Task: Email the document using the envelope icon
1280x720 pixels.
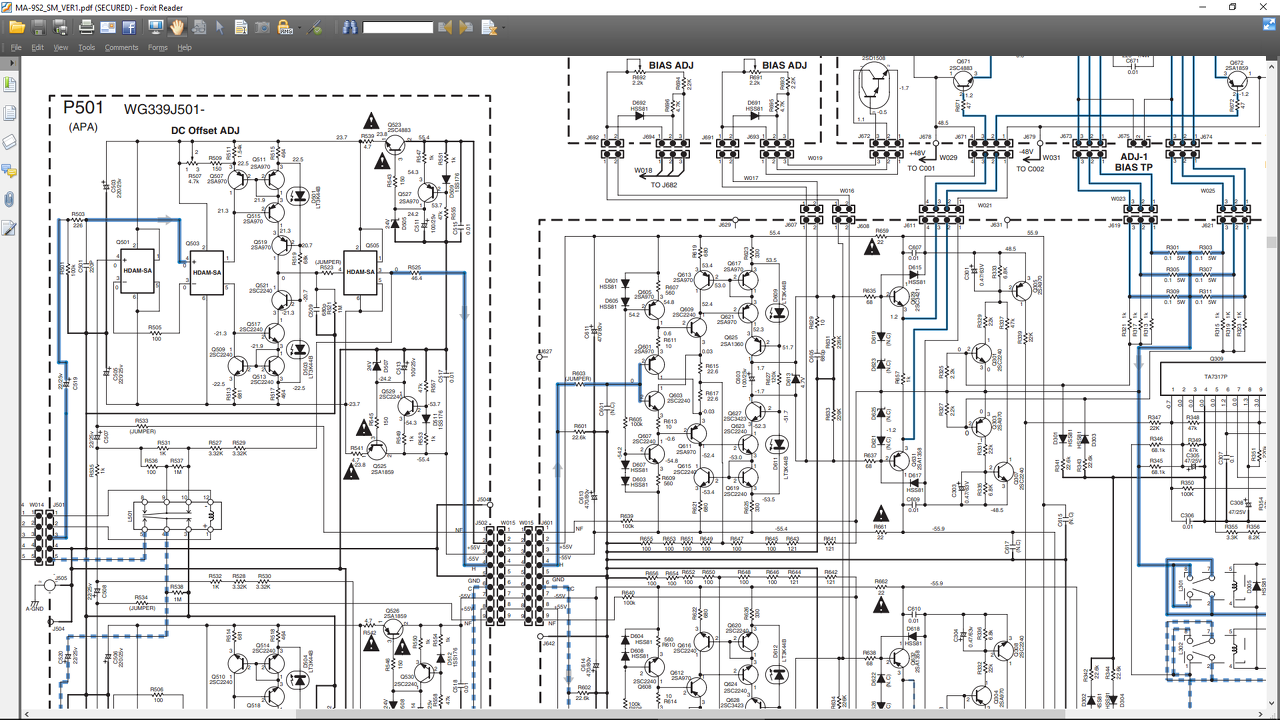Action: coord(107,27)
